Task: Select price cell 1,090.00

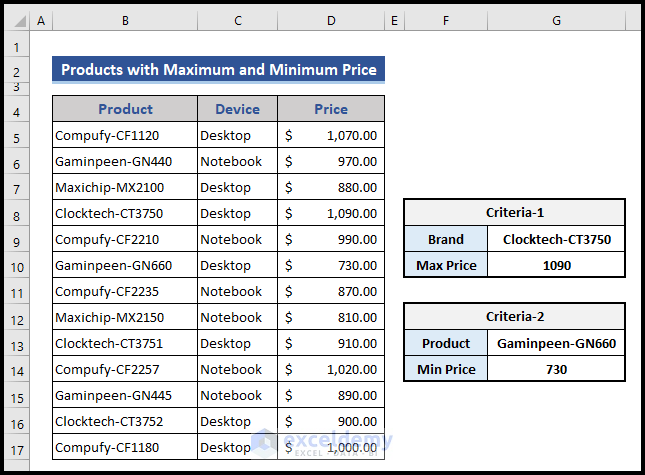Action: 331,213
